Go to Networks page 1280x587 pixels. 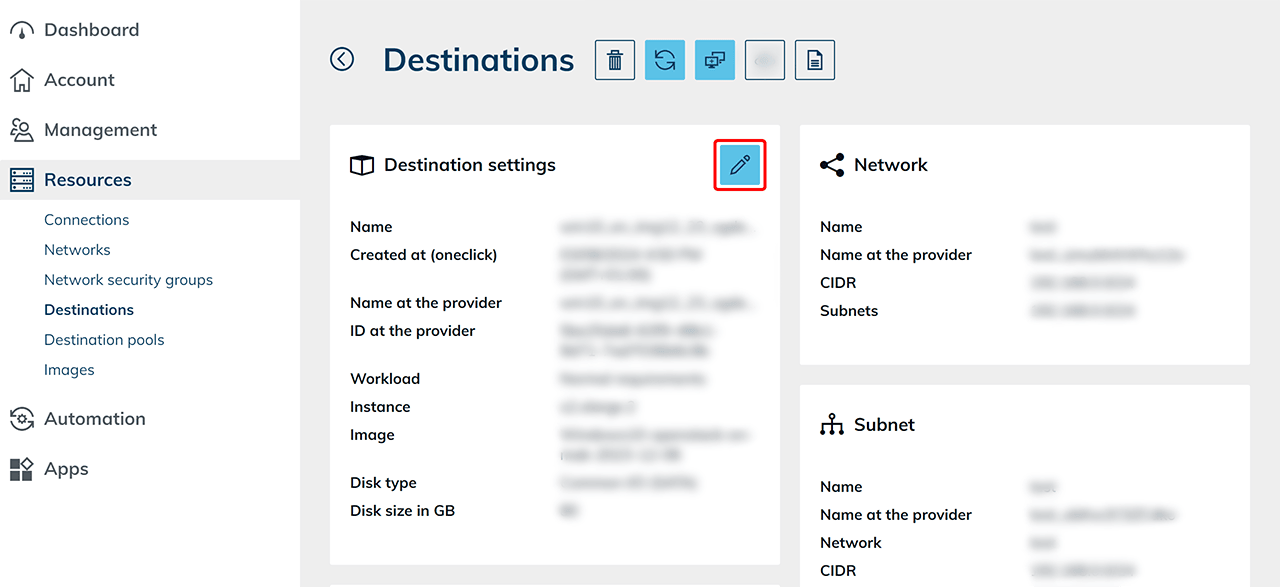pyautogui.click(x=77, y=250)
